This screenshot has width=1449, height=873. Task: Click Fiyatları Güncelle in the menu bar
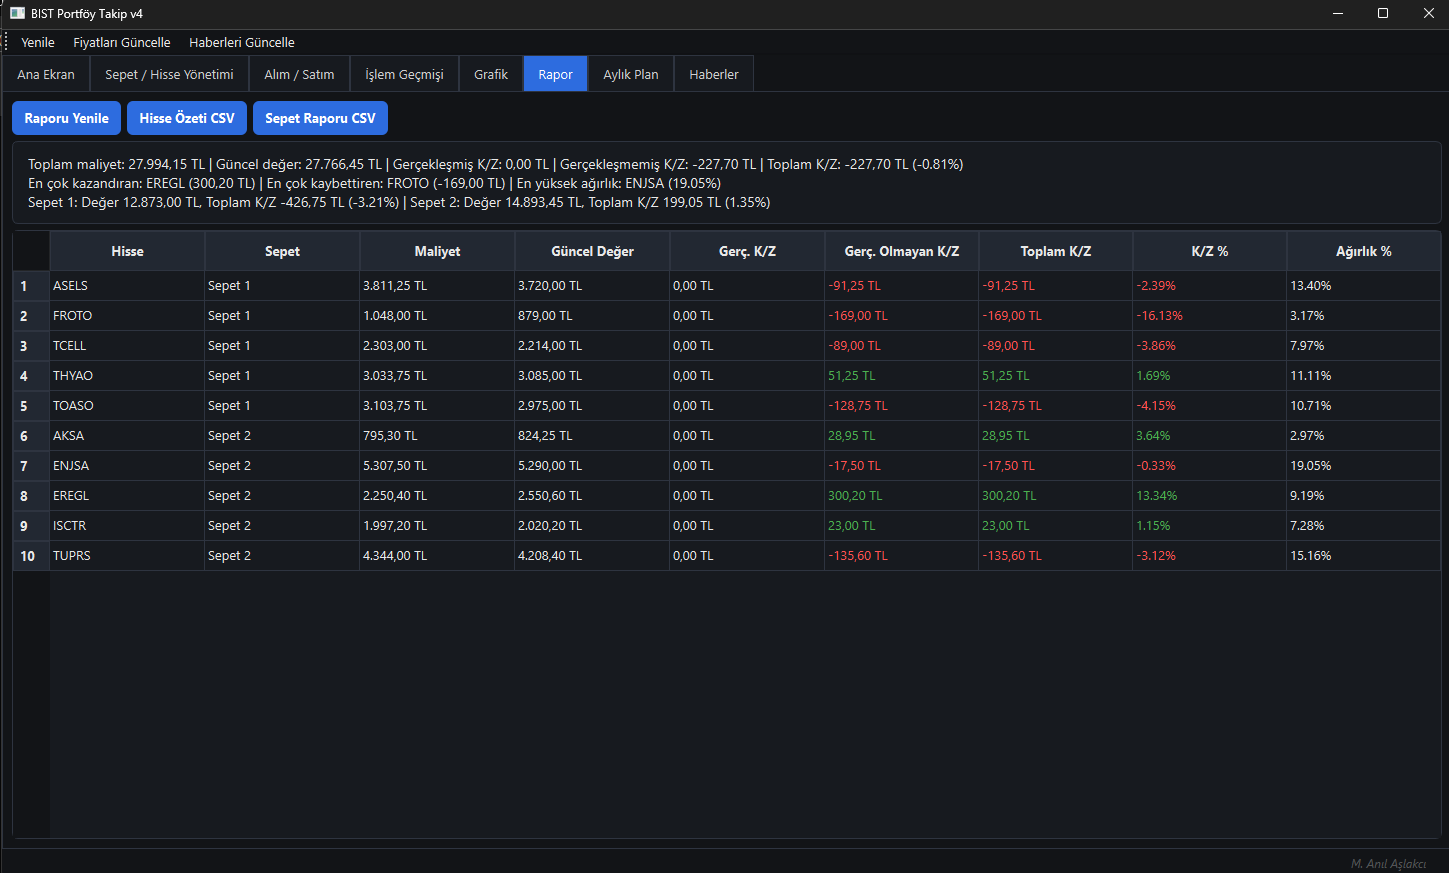pyautogui.click(x=122, y=42)
